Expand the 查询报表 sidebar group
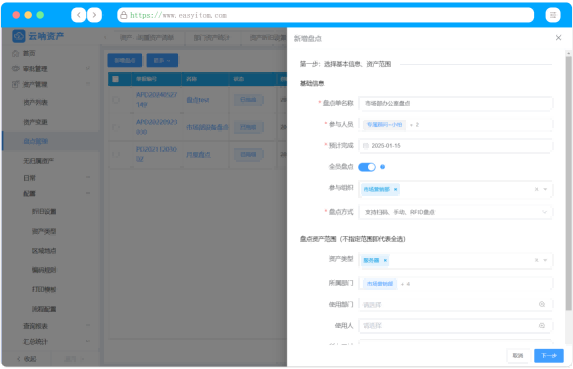This screenshot has height=369, width=573. [x=88, y=325]
